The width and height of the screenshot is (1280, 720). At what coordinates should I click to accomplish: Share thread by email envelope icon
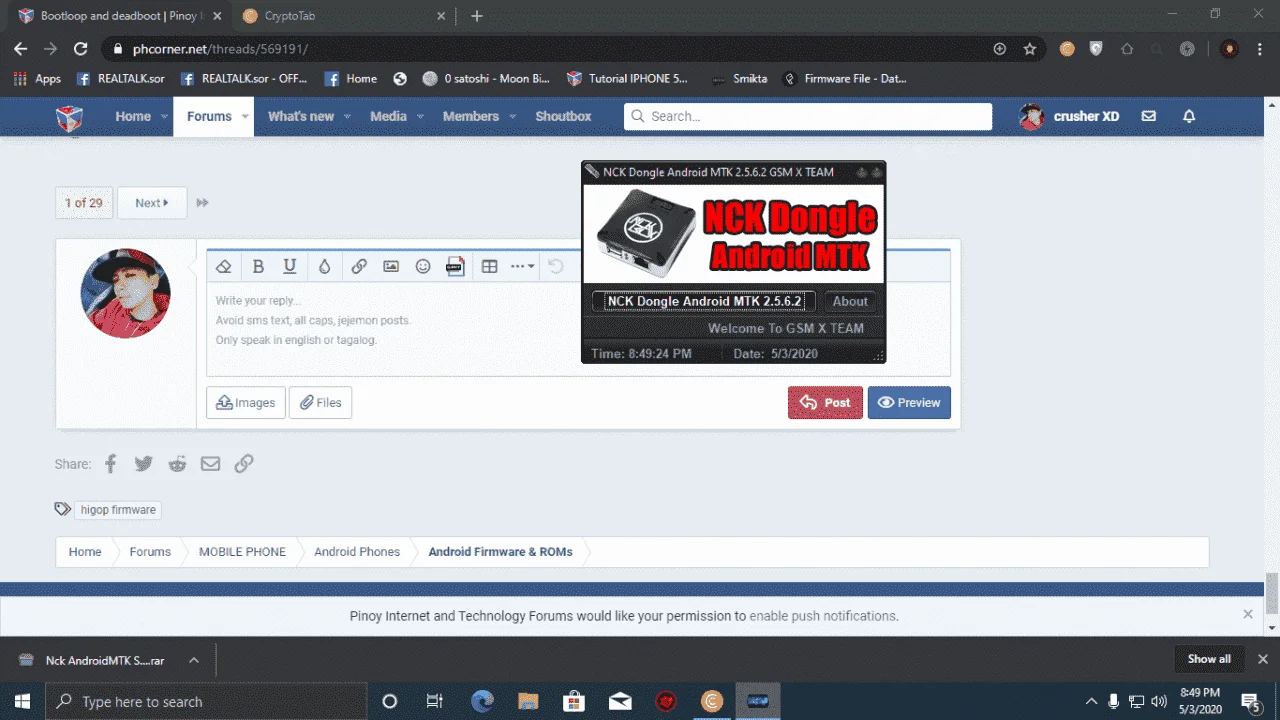point(210,463)
